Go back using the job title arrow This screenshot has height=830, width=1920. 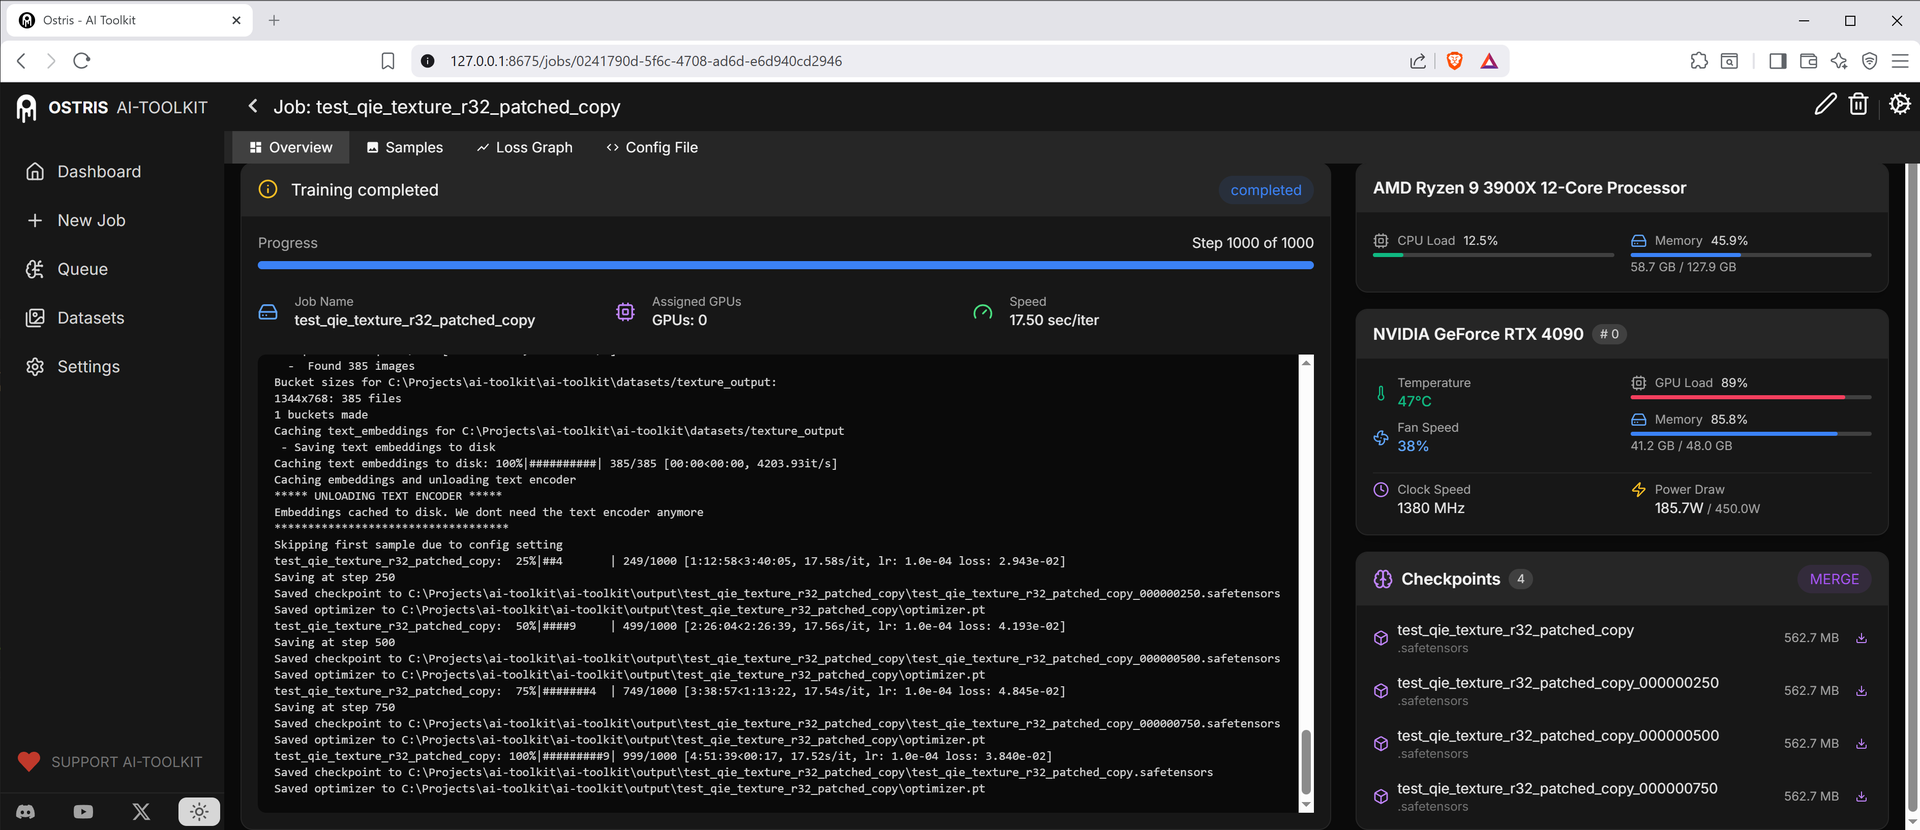tap(253, 106)
